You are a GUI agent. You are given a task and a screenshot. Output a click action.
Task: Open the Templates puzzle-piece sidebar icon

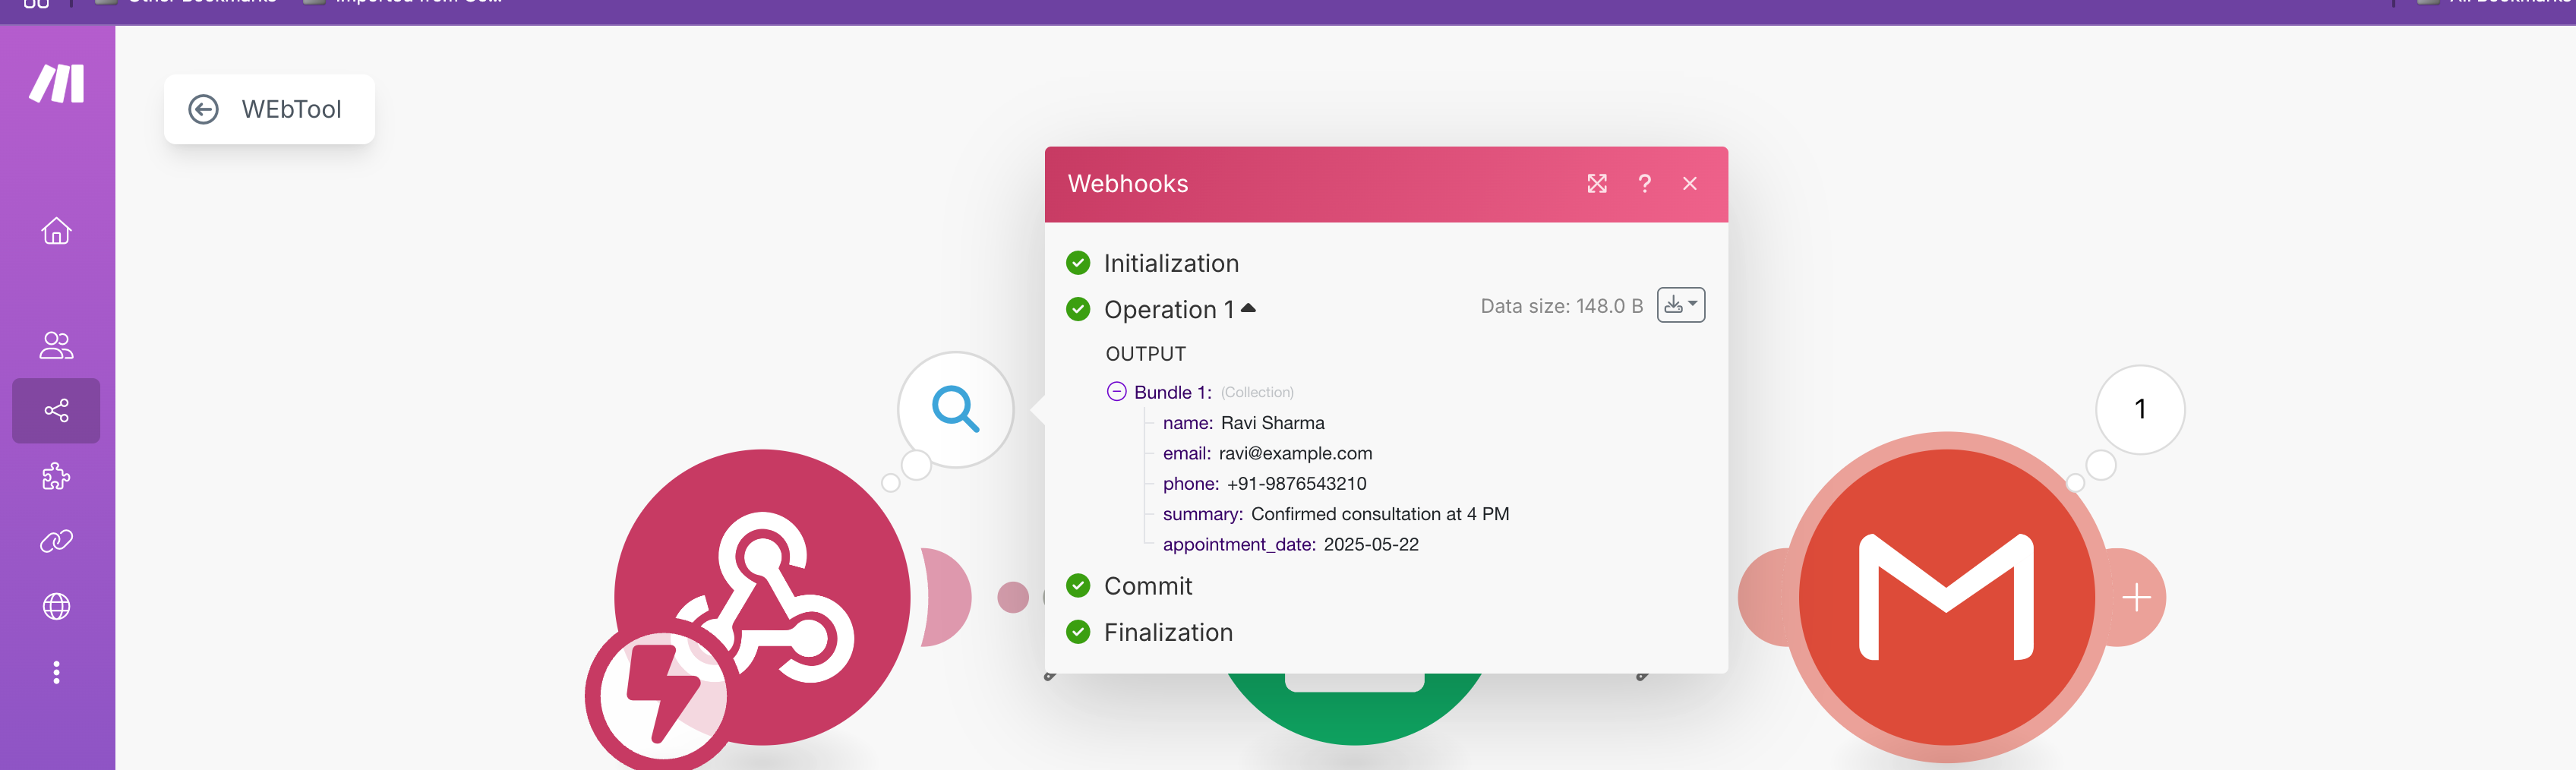[56, 476]
